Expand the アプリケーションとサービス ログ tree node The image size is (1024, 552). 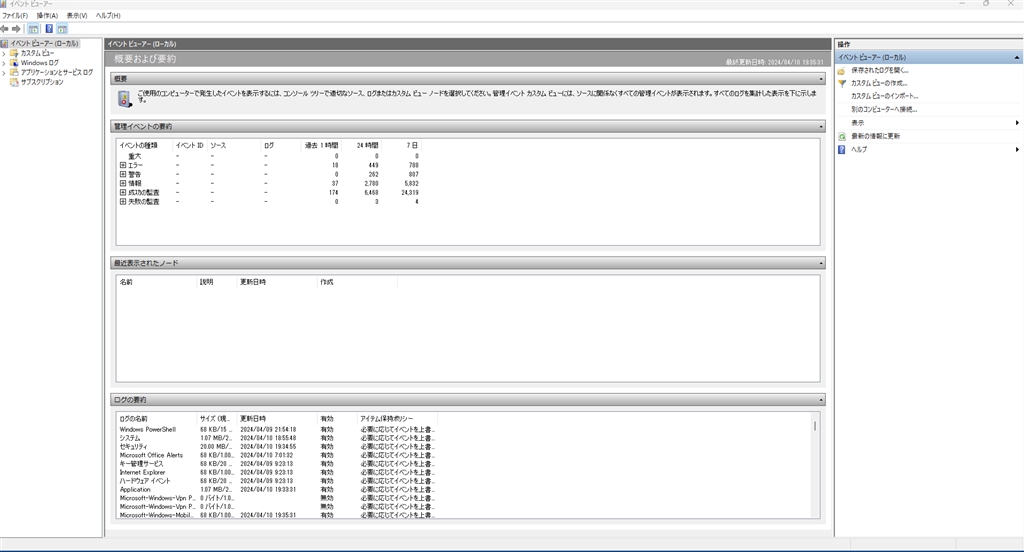pyautogui.click(x=4, y=73)
